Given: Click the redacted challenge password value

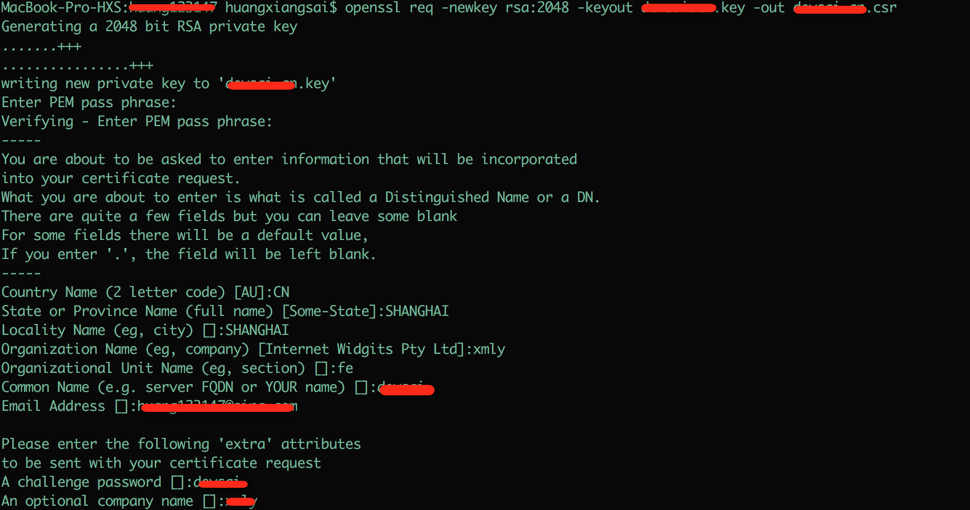Looking at the screenshot, I should (x=220, y=483).
